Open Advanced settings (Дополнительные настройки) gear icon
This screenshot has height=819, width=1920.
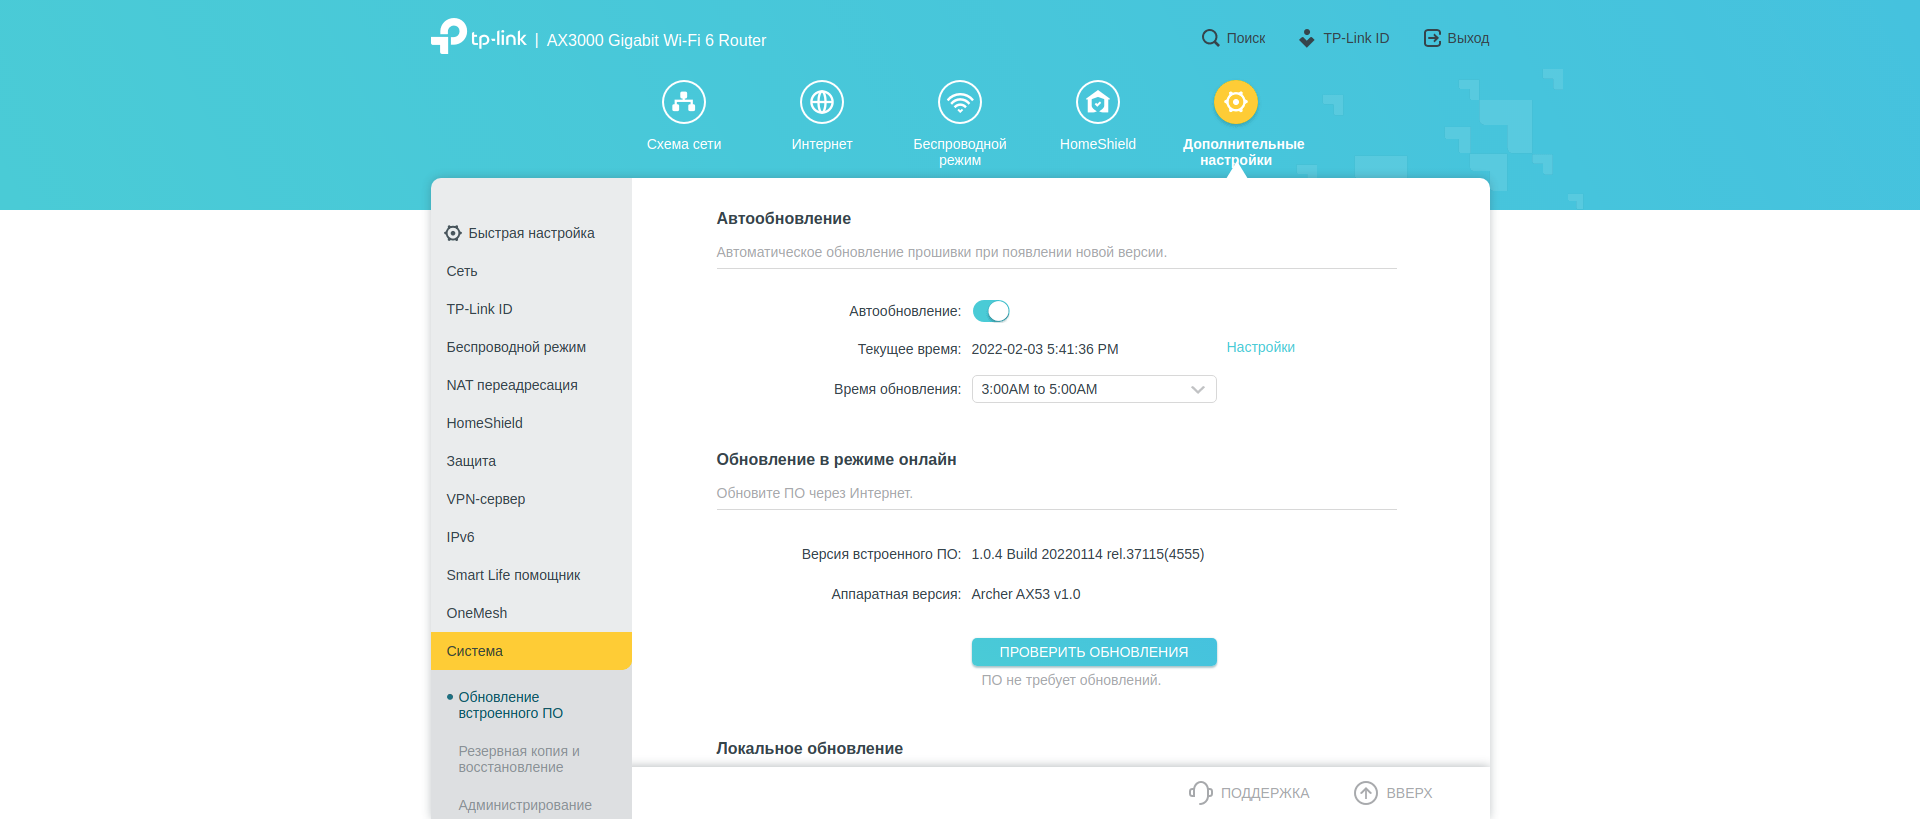[1236, 102]
